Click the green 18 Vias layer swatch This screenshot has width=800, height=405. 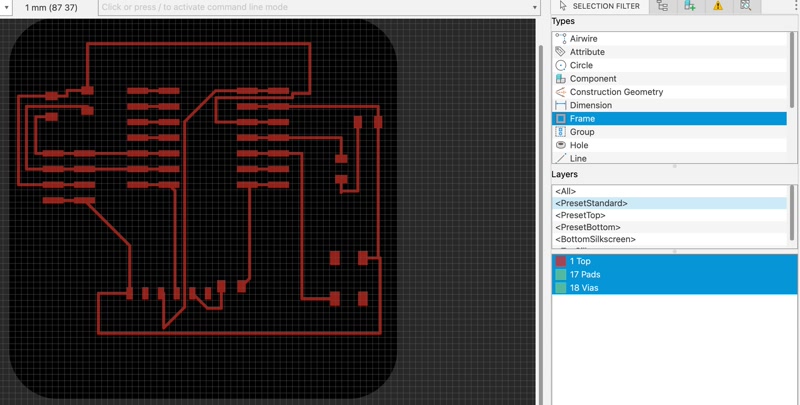(561, 288)
